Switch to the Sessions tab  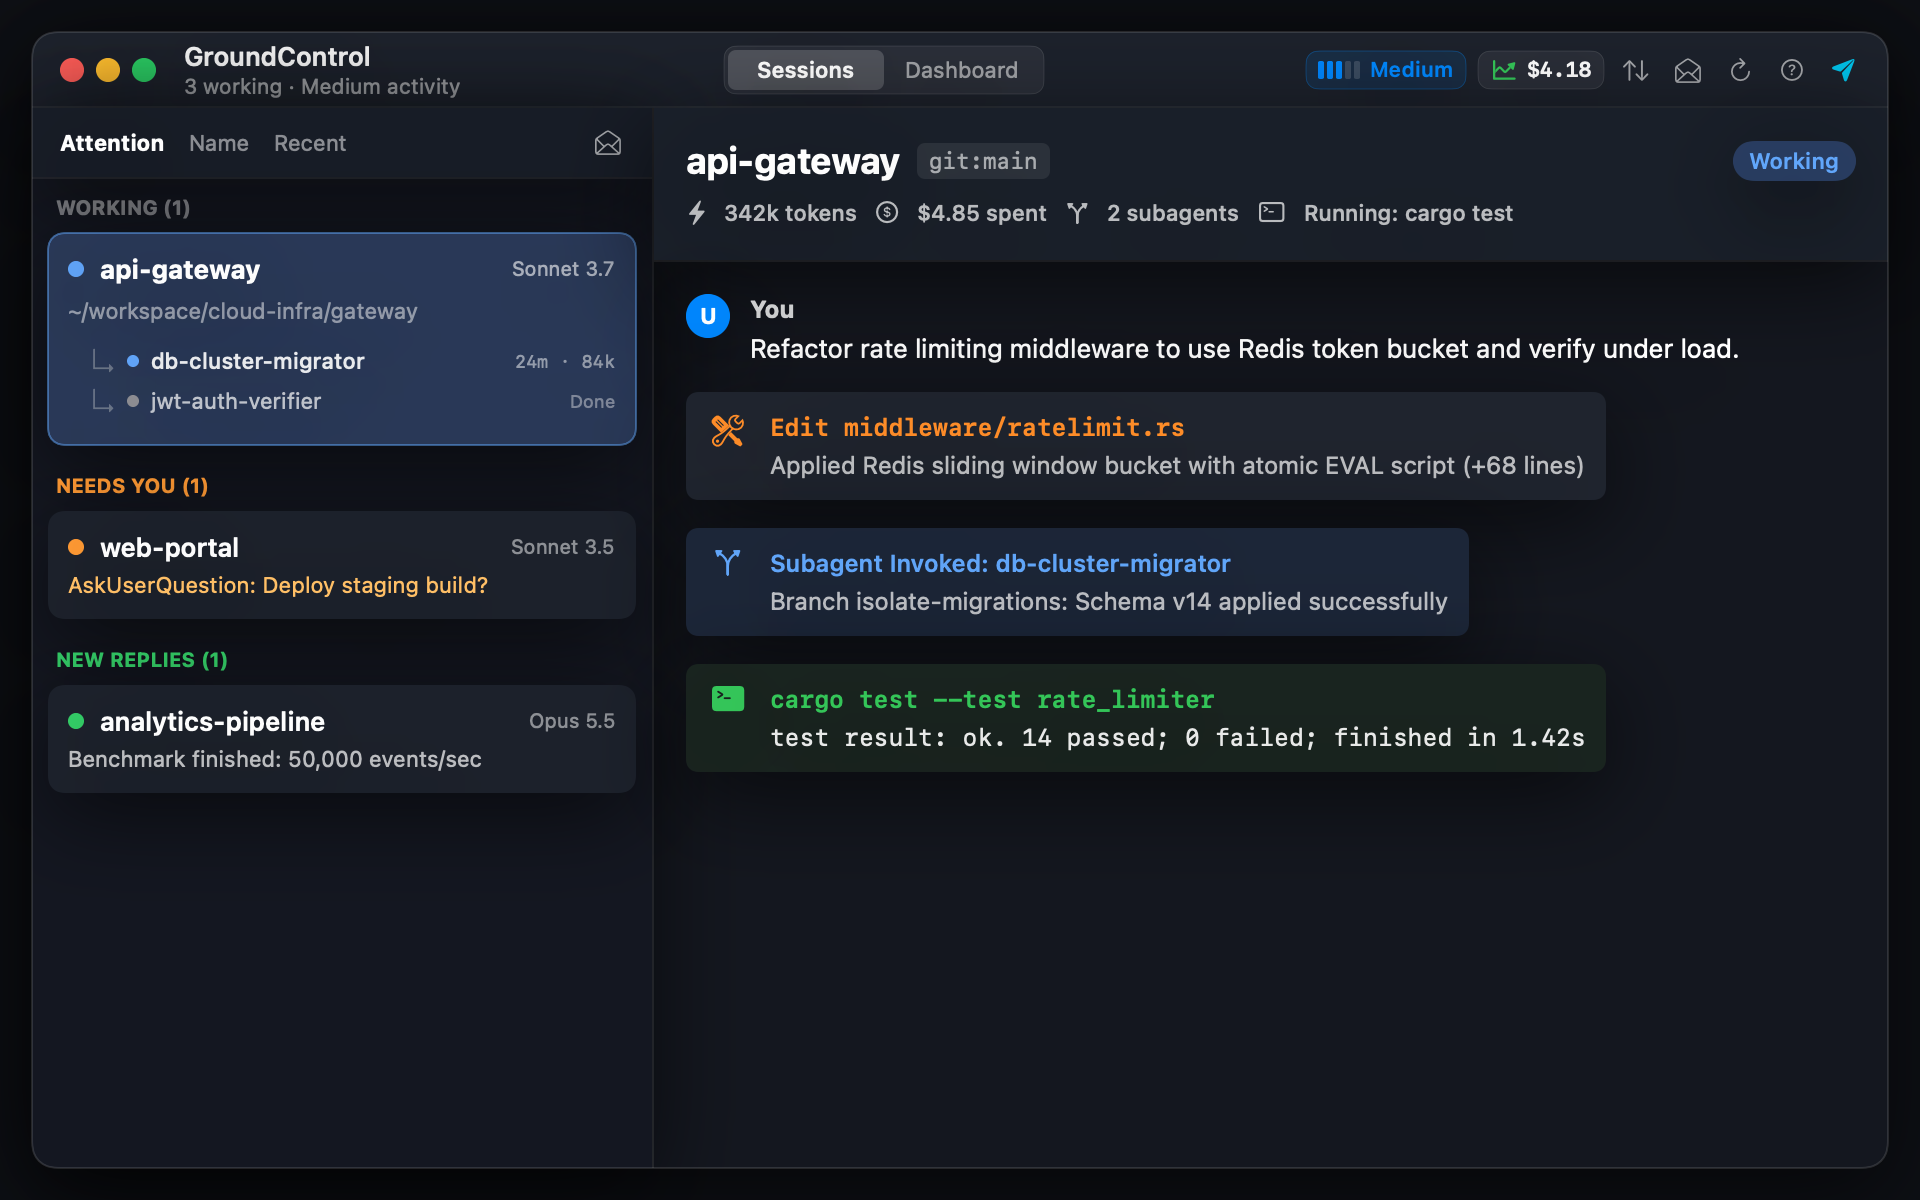tap(805, 70)
